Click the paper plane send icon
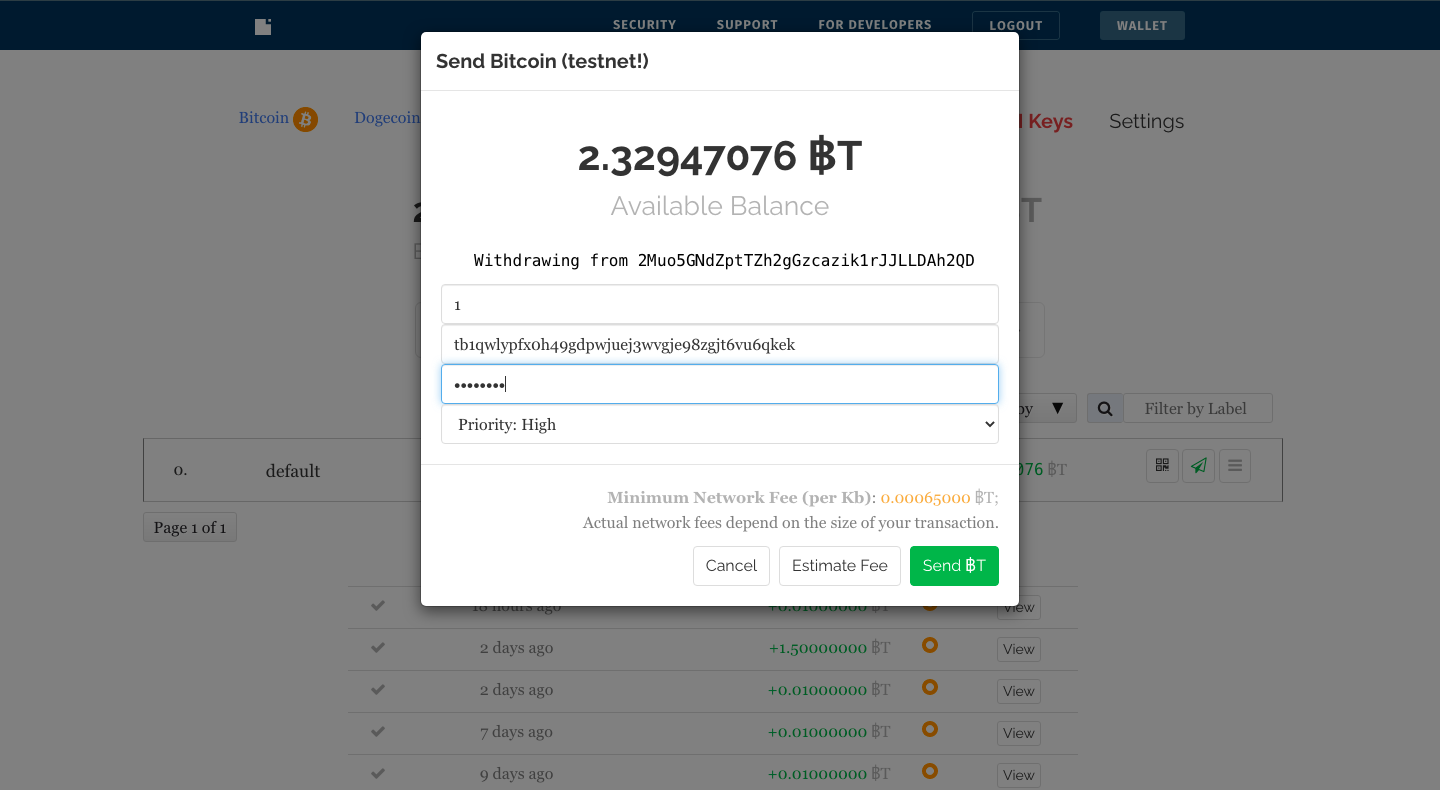 (1198, 465)
